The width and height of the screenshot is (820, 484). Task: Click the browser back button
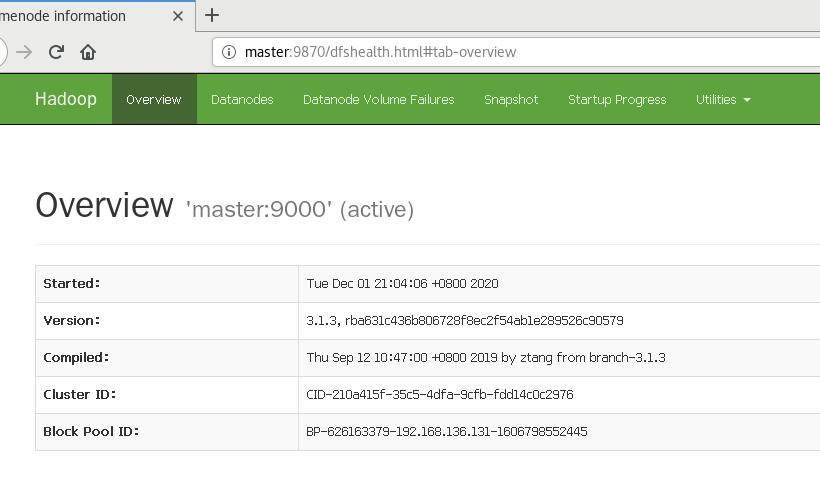click(2, 52)
